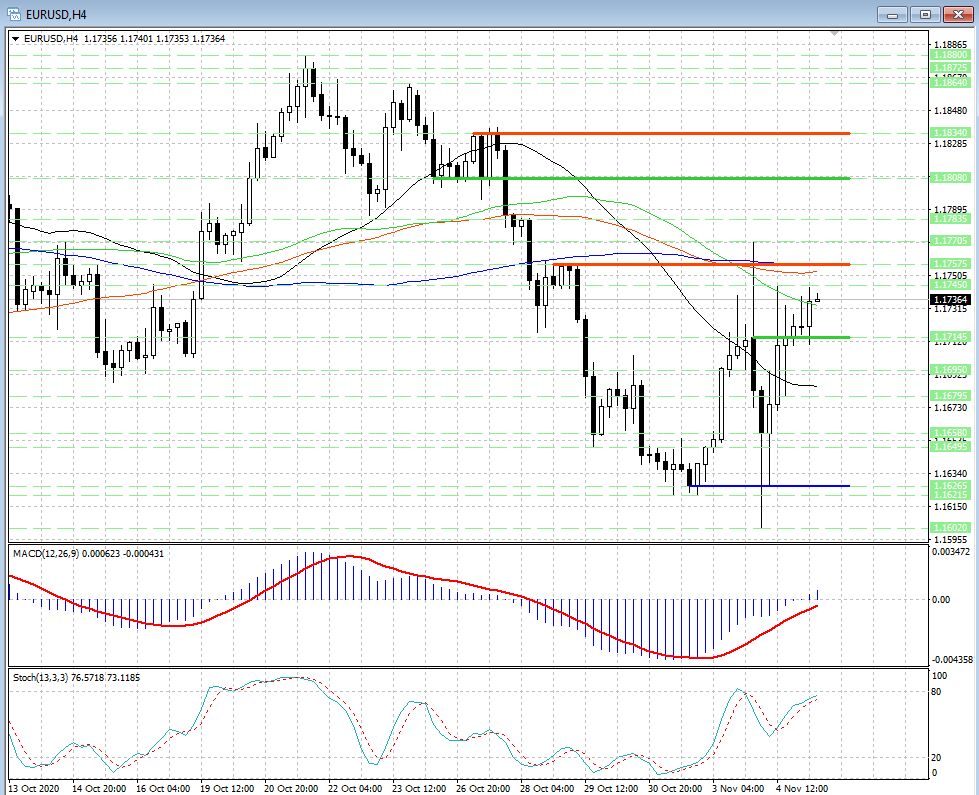Select the red horizontal line at 1.17575
Screen dimensions: 979x795
click(701, 264)
